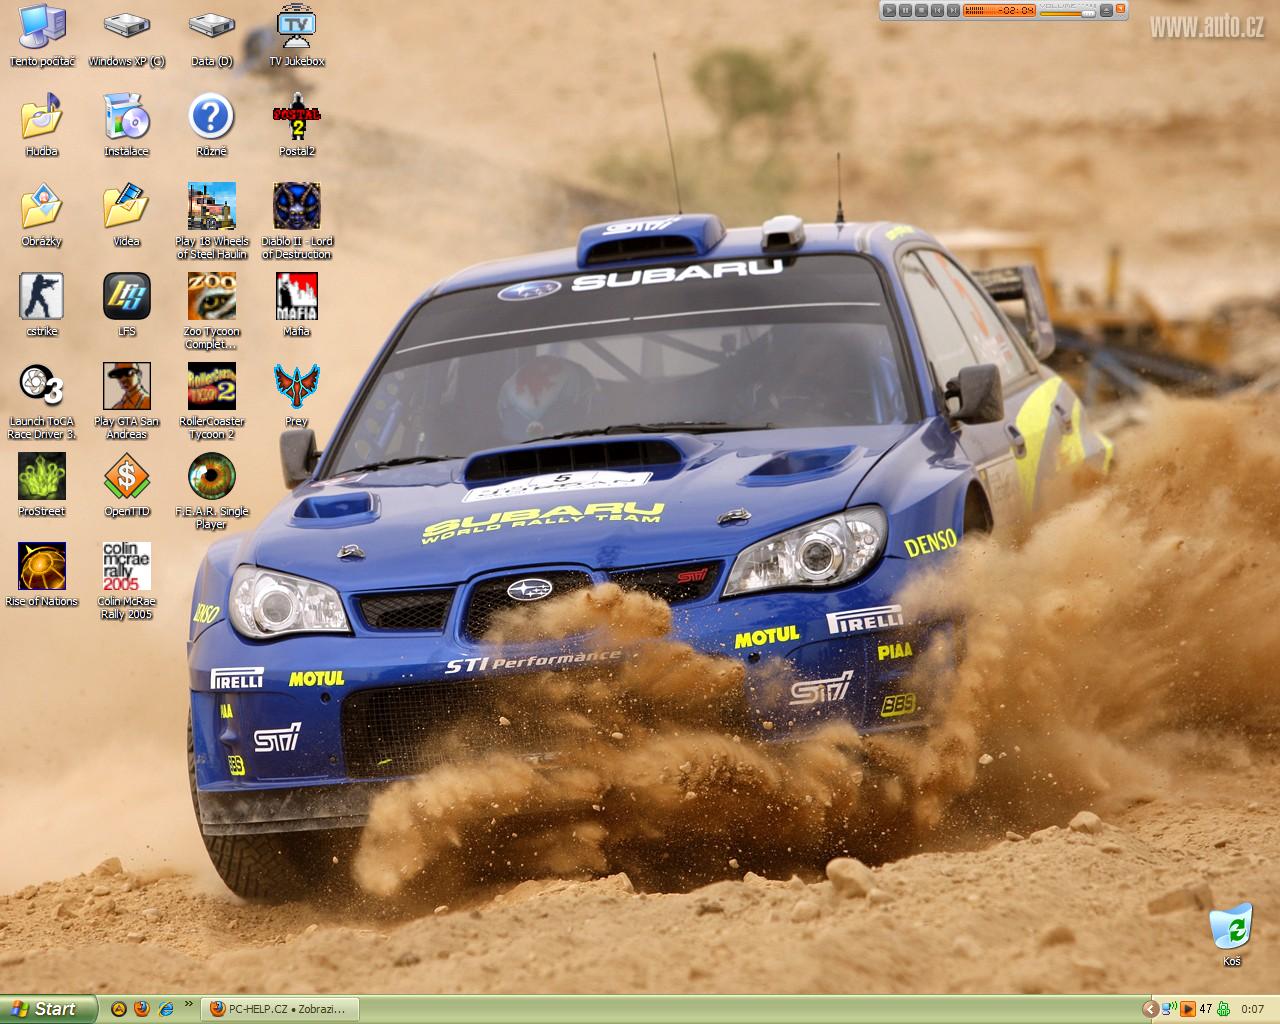Open the Koš recycle bin
Screen dimensions: 1280x1024
click(x=1231, y=927)
